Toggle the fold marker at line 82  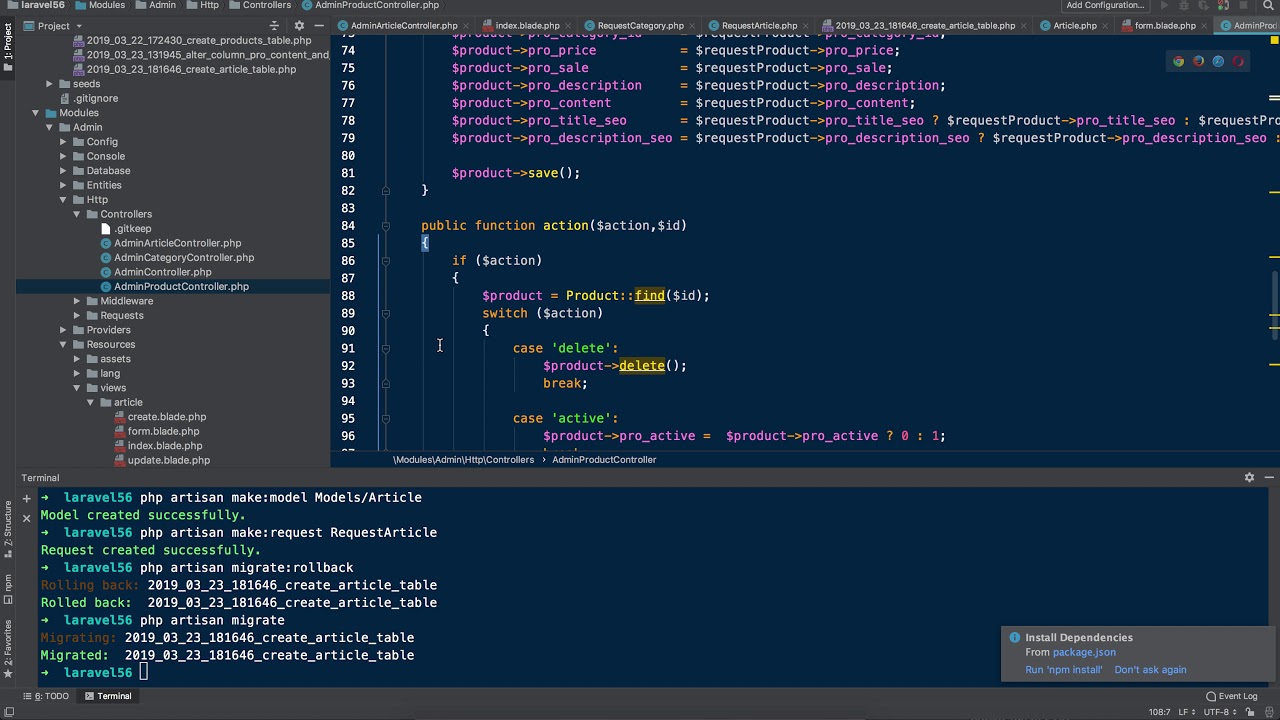[x=386, y=191]
